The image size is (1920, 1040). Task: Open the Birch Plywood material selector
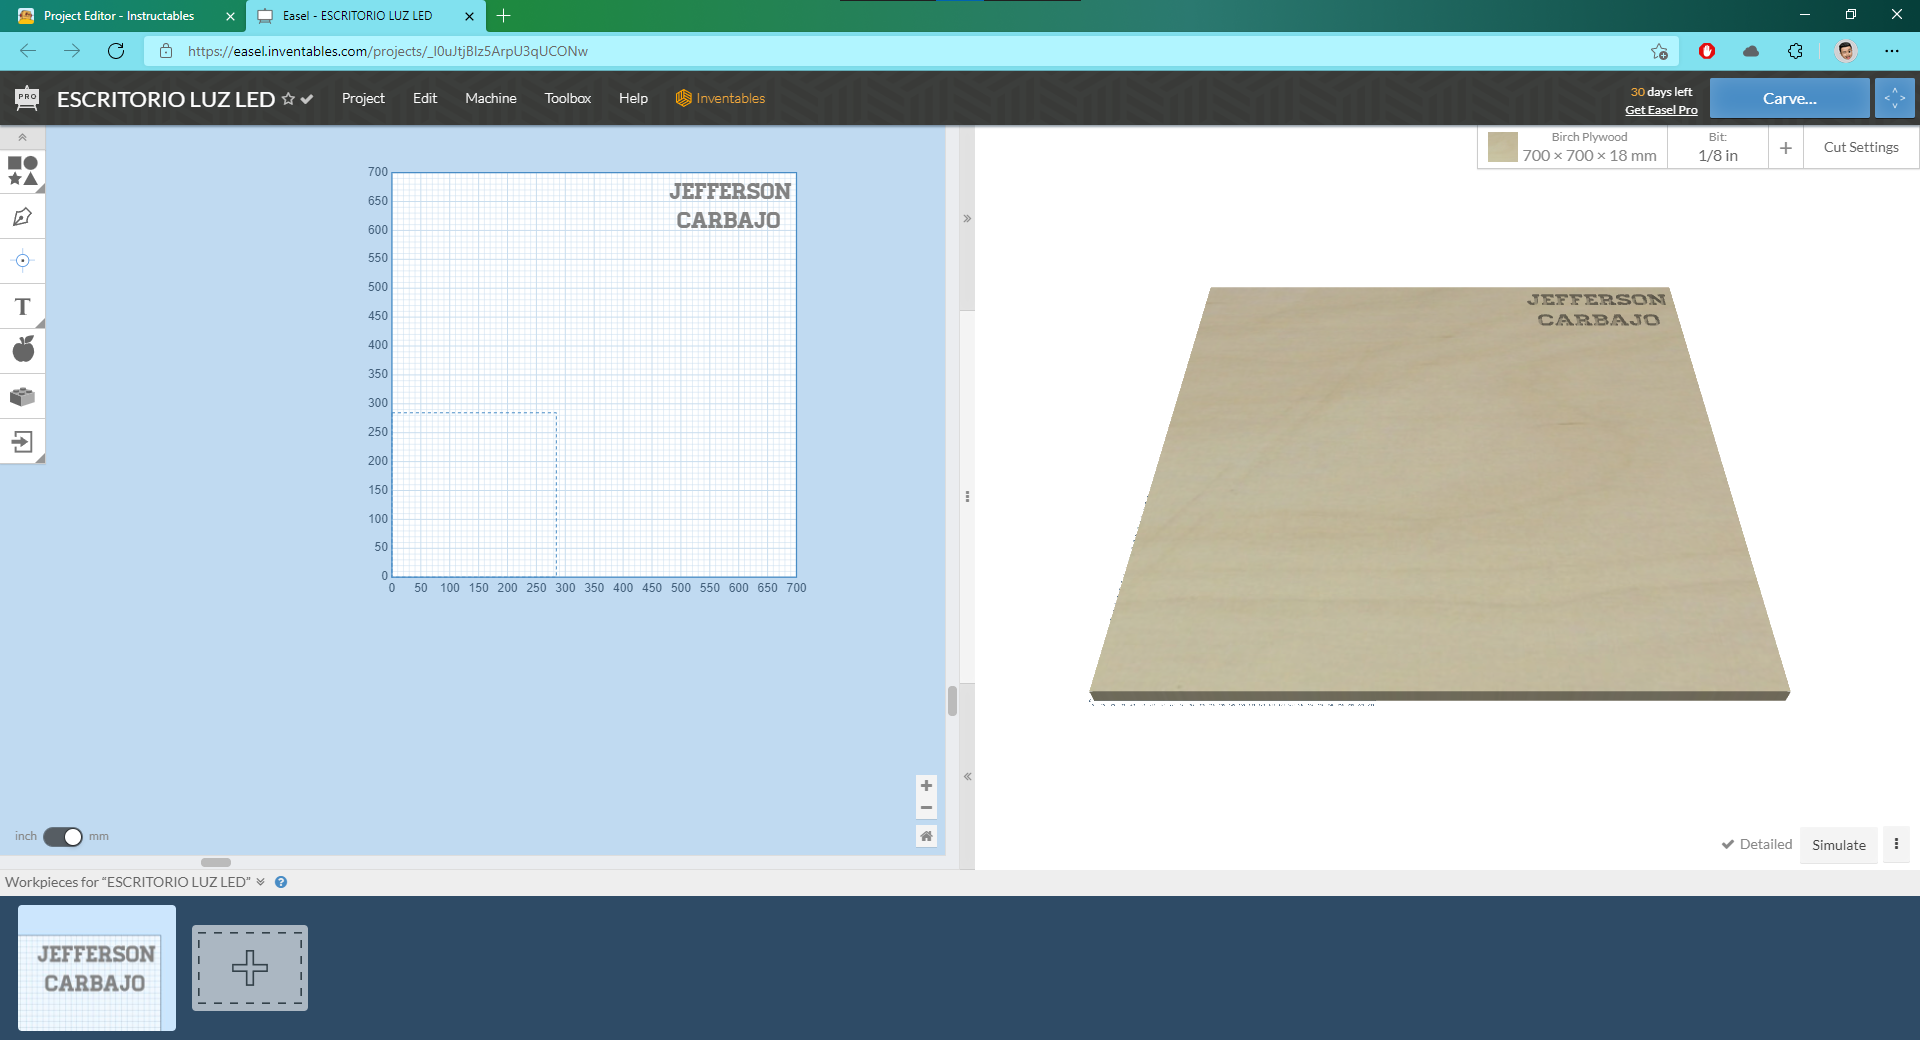[1573, 147]
